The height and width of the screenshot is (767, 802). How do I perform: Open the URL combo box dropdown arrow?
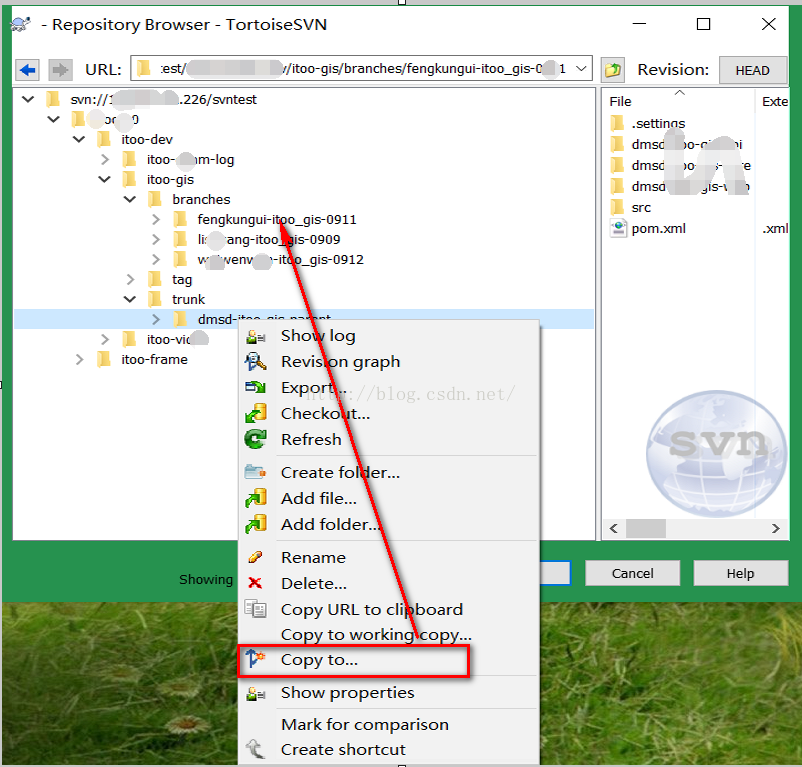(x=581, y=69)
